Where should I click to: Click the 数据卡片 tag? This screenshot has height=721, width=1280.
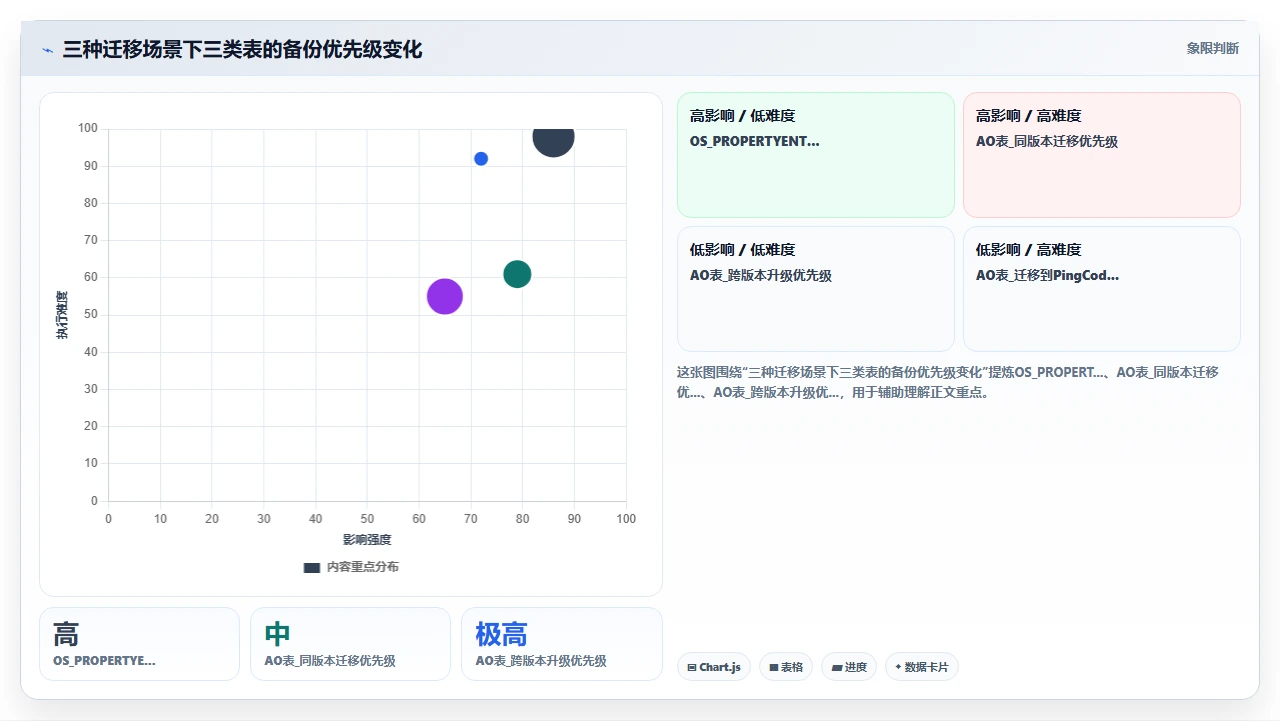click(x=922, y=667)
